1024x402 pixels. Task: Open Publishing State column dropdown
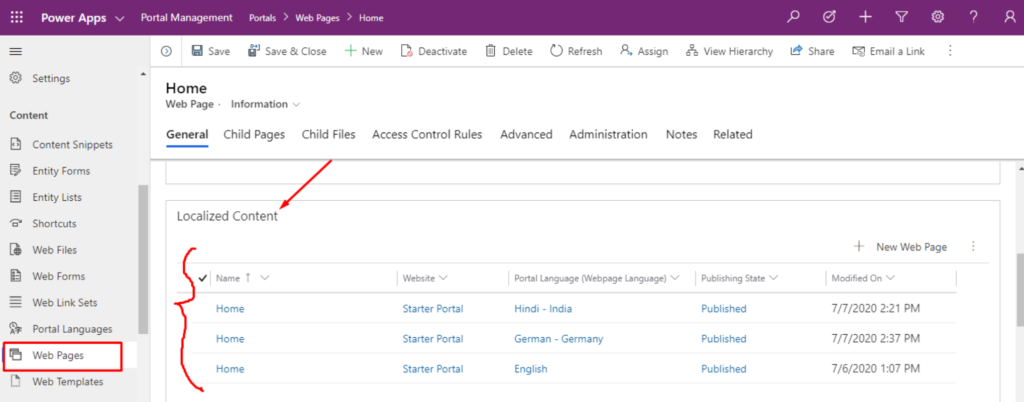click(x=773, y=278)
